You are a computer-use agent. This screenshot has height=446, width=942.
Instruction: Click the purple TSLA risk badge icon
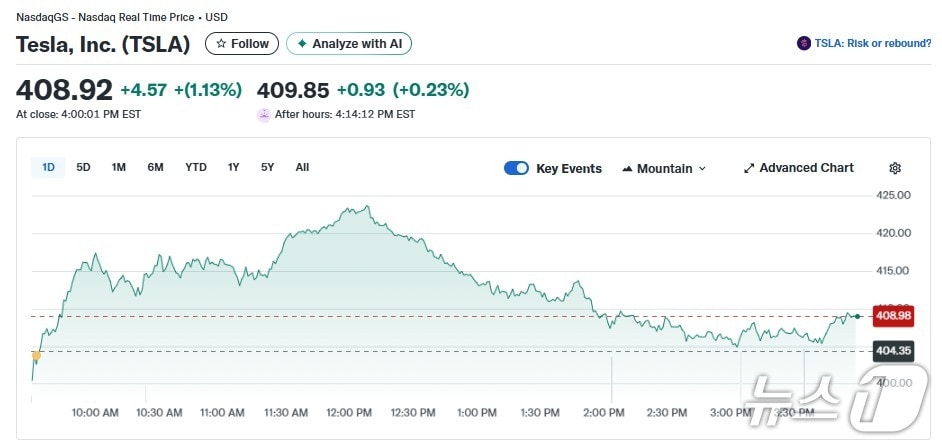tap(804, 43)
